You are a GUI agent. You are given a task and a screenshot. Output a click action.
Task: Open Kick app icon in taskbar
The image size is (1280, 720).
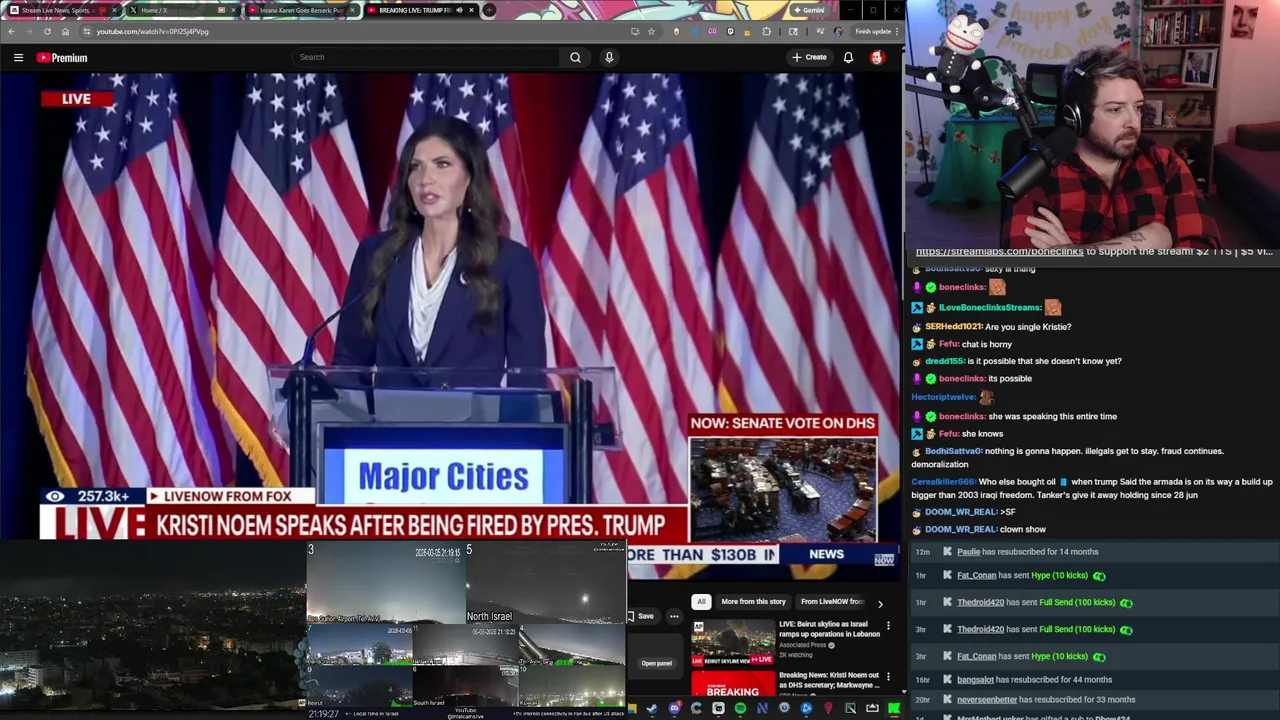point(893,709)
